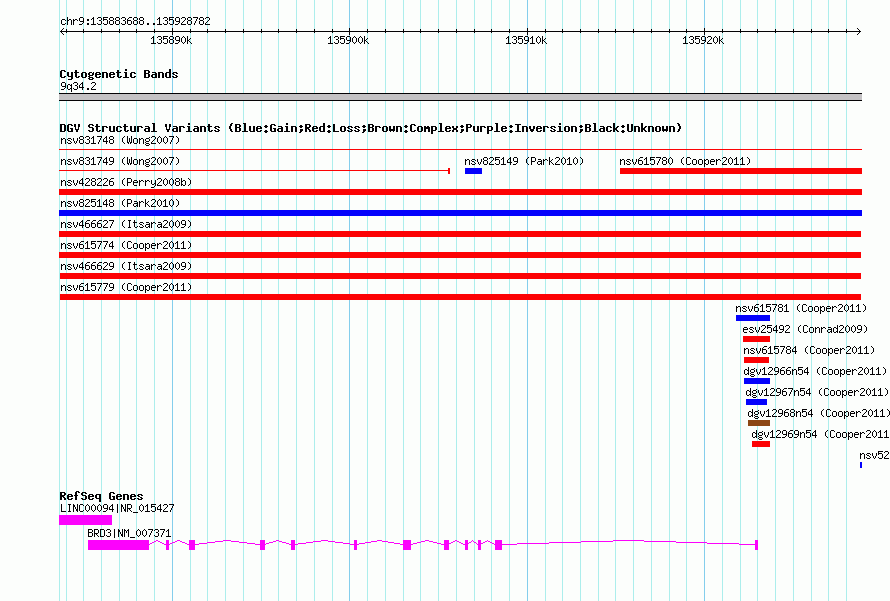The image size is (890, 601).
Task: Click the nsv428226 (Perry2008b) label
Action: [126, 182]
